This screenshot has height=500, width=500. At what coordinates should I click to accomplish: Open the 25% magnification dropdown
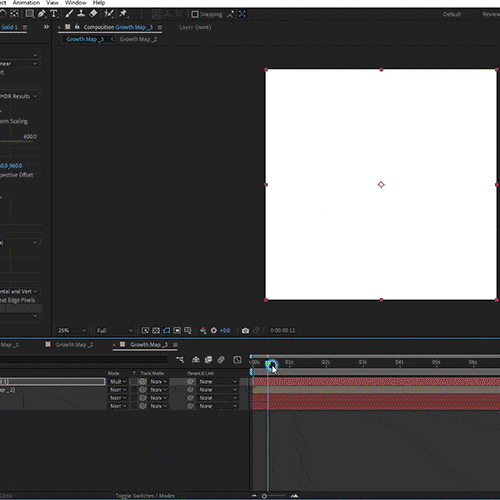[x=72, y=330]
